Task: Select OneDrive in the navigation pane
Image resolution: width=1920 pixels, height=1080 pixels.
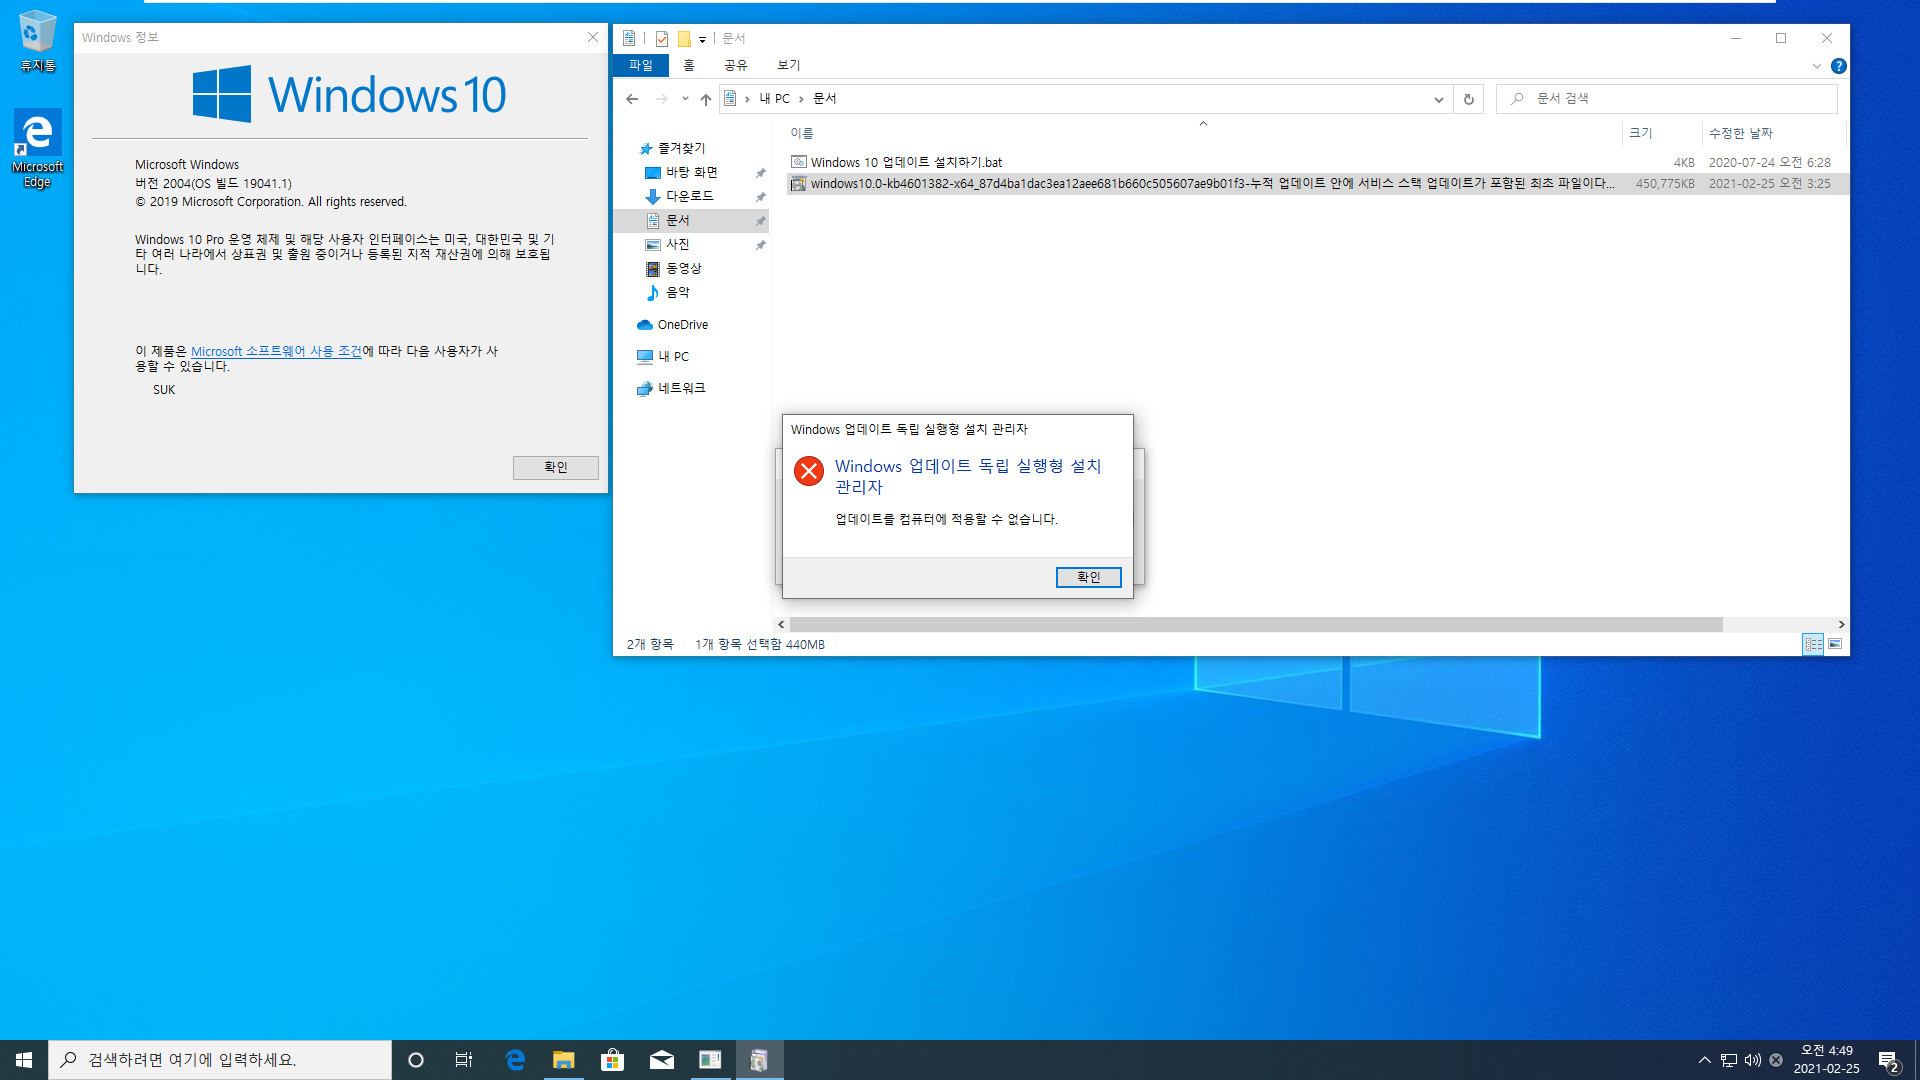Action: pos(672,325)
